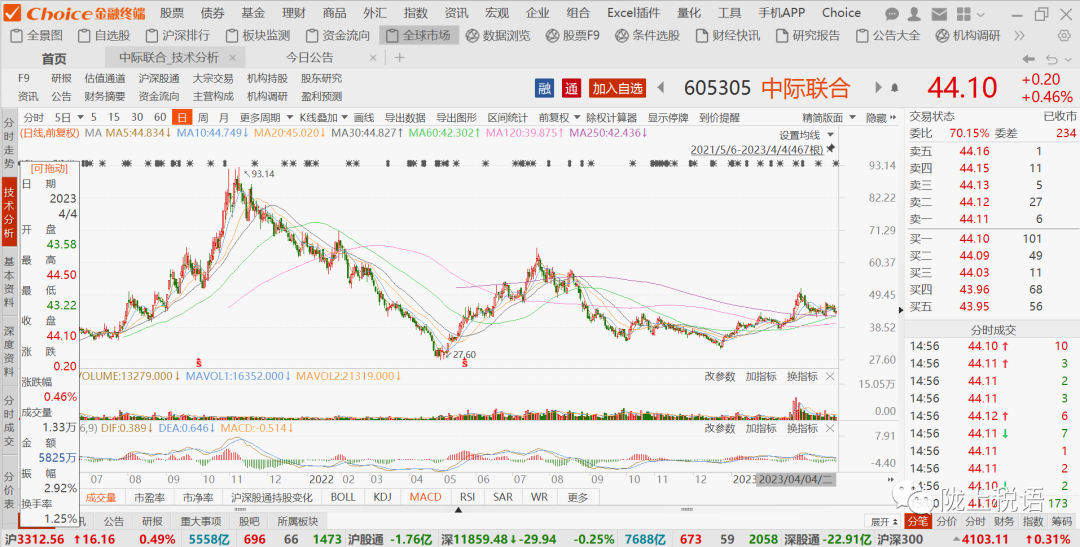Screen dimensions: 1080x547
Task: Expand the 精简版面 dropdown
Action: (853, 118)
